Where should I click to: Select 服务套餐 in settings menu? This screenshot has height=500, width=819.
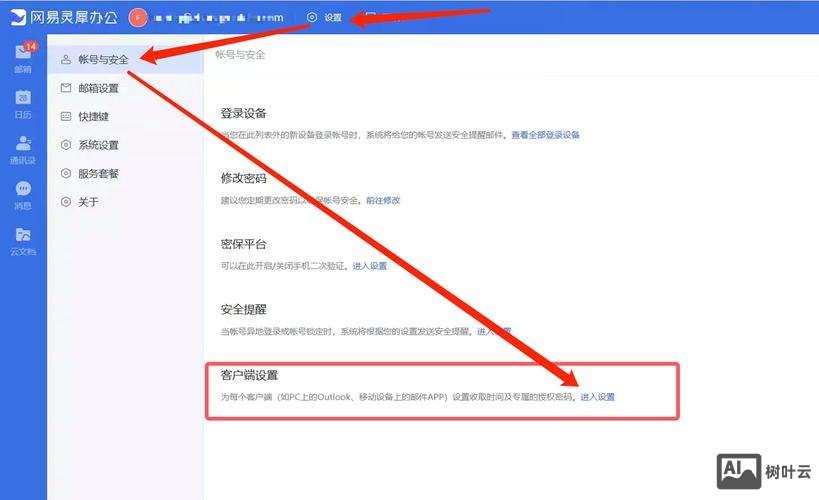point(125,173)
